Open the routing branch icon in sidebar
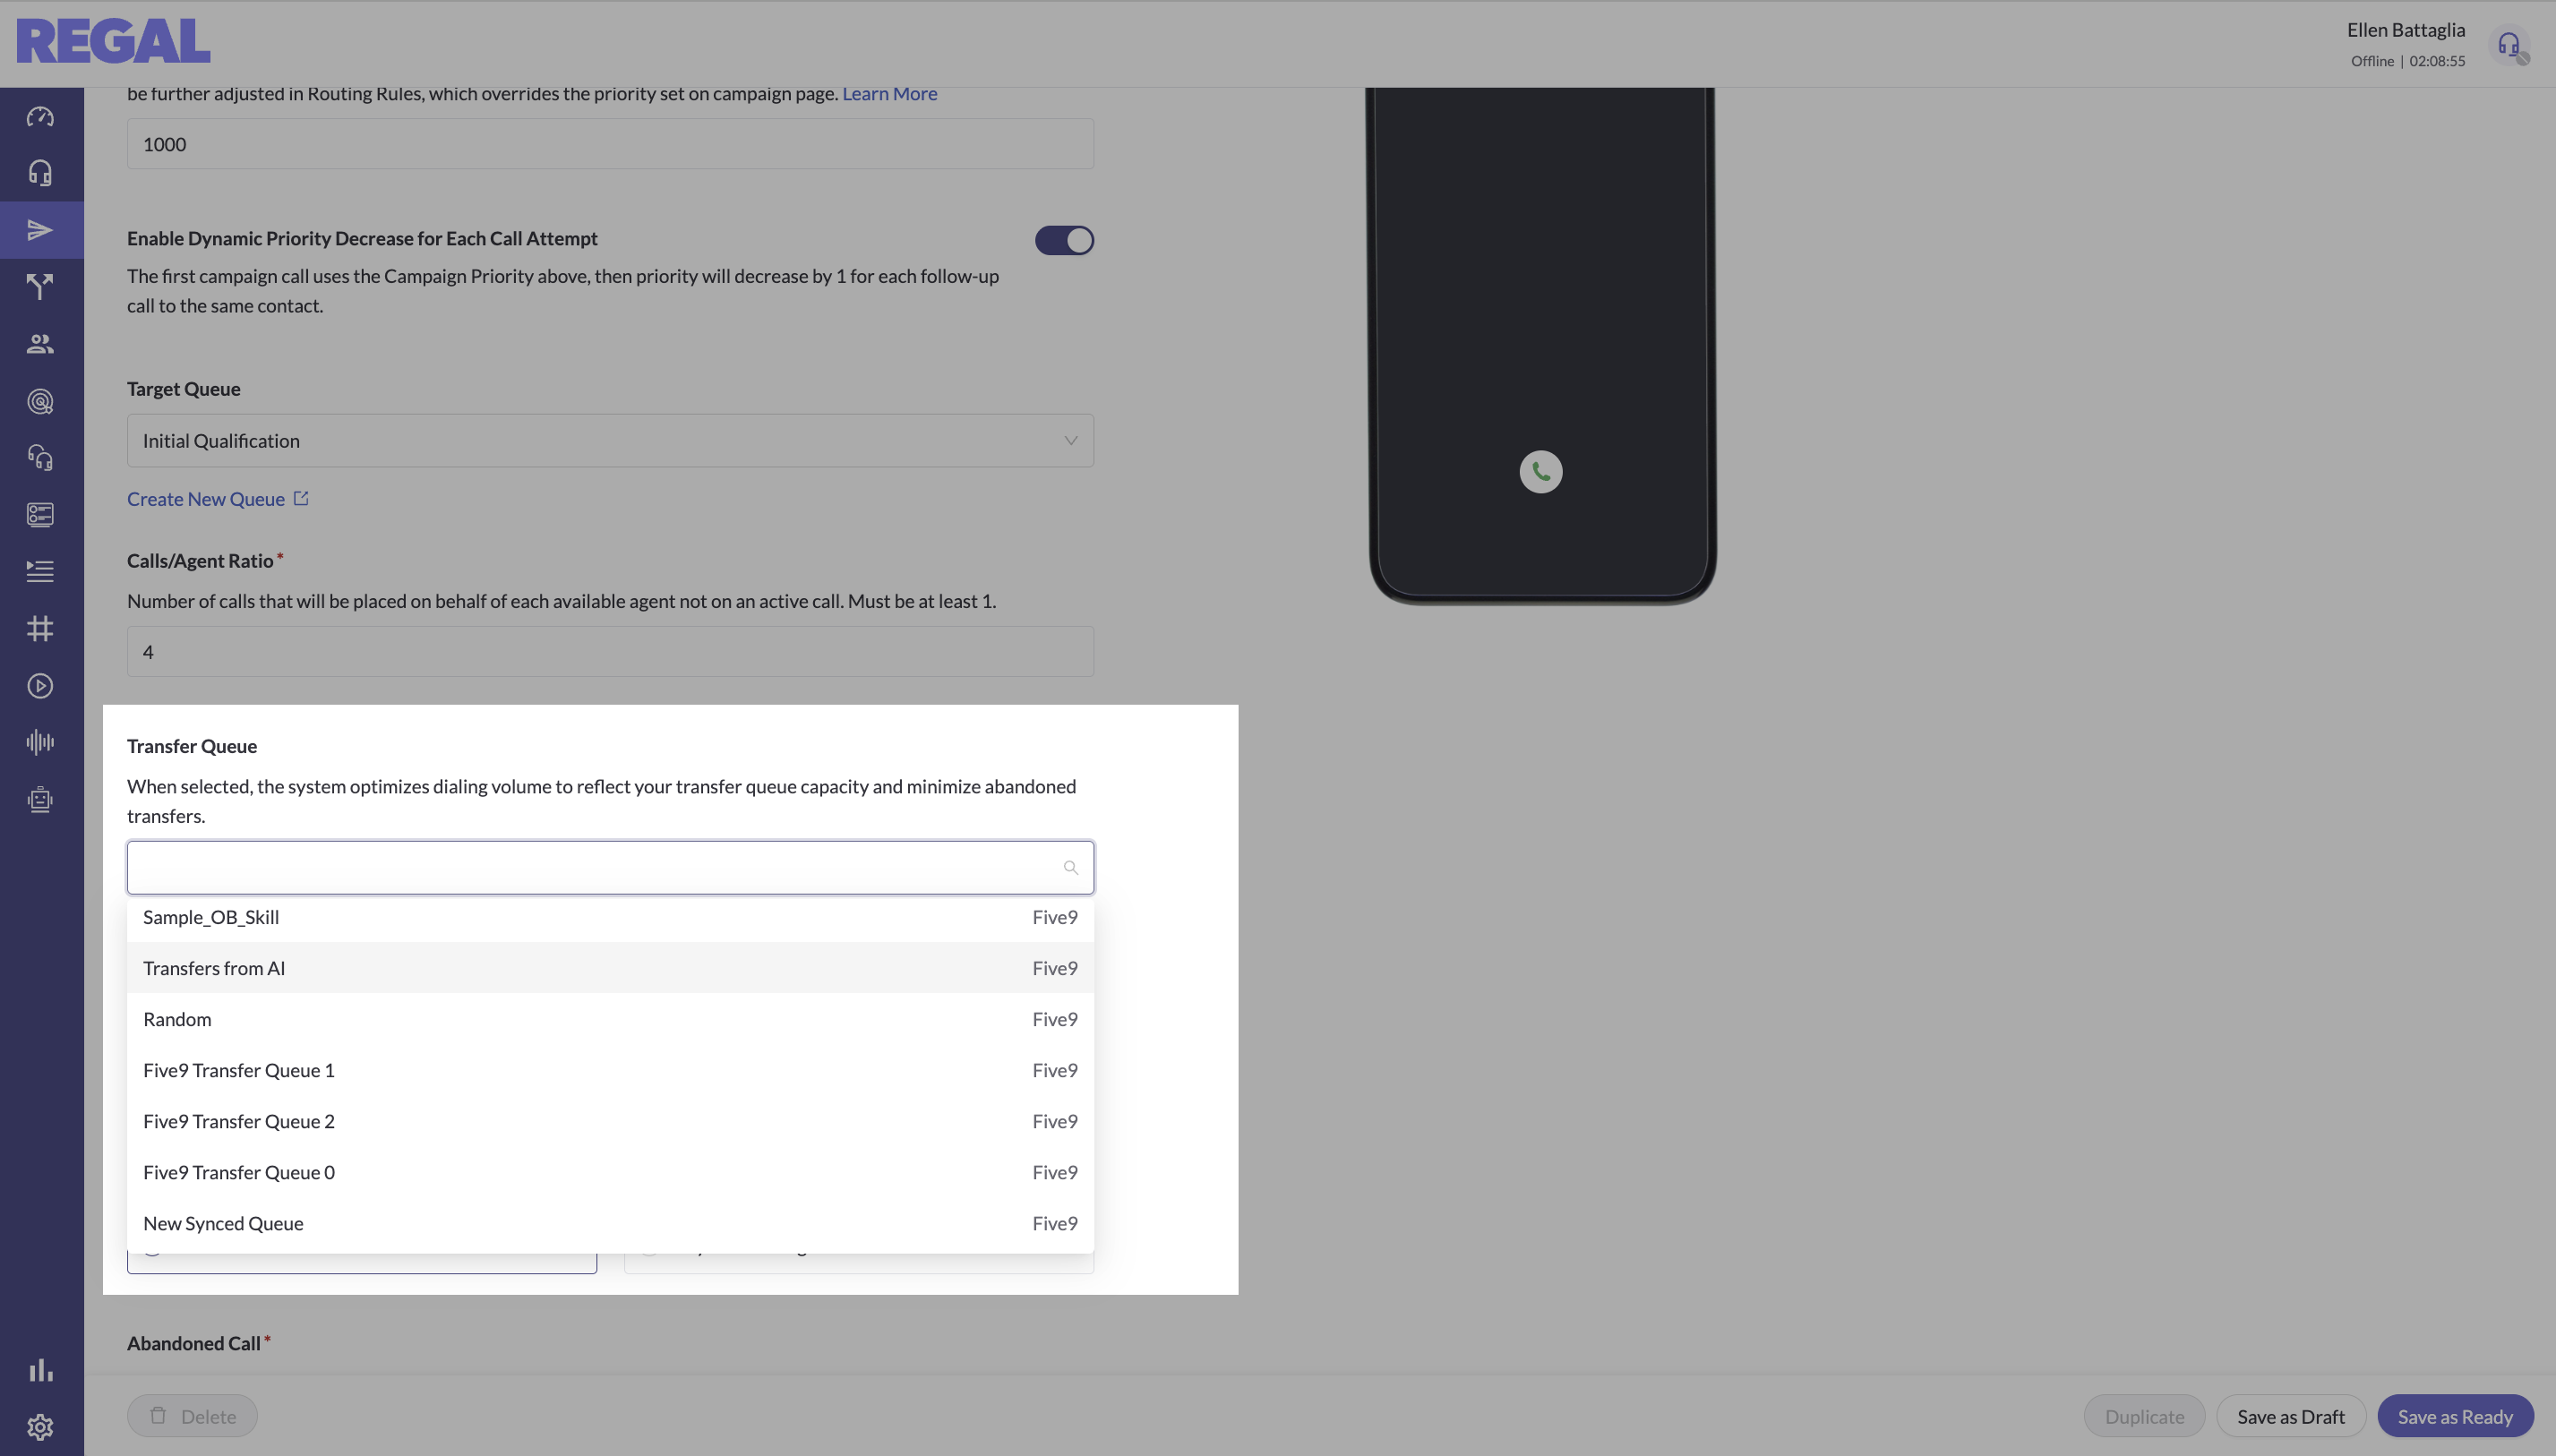This screenshot has height=1456, width=2556. pyautogui.click(x=40, y=287)
